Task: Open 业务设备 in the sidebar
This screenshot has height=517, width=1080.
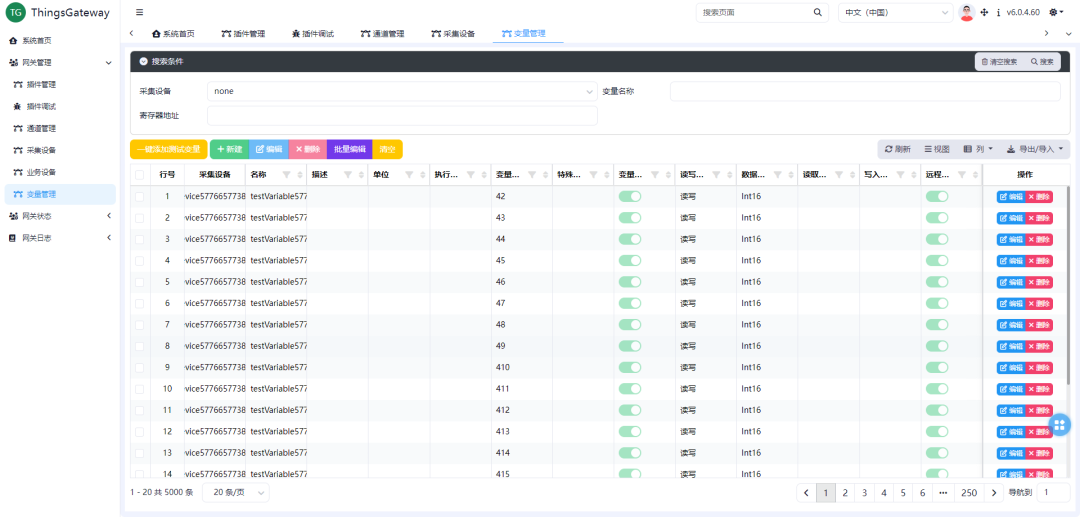Action: point(41,172)
